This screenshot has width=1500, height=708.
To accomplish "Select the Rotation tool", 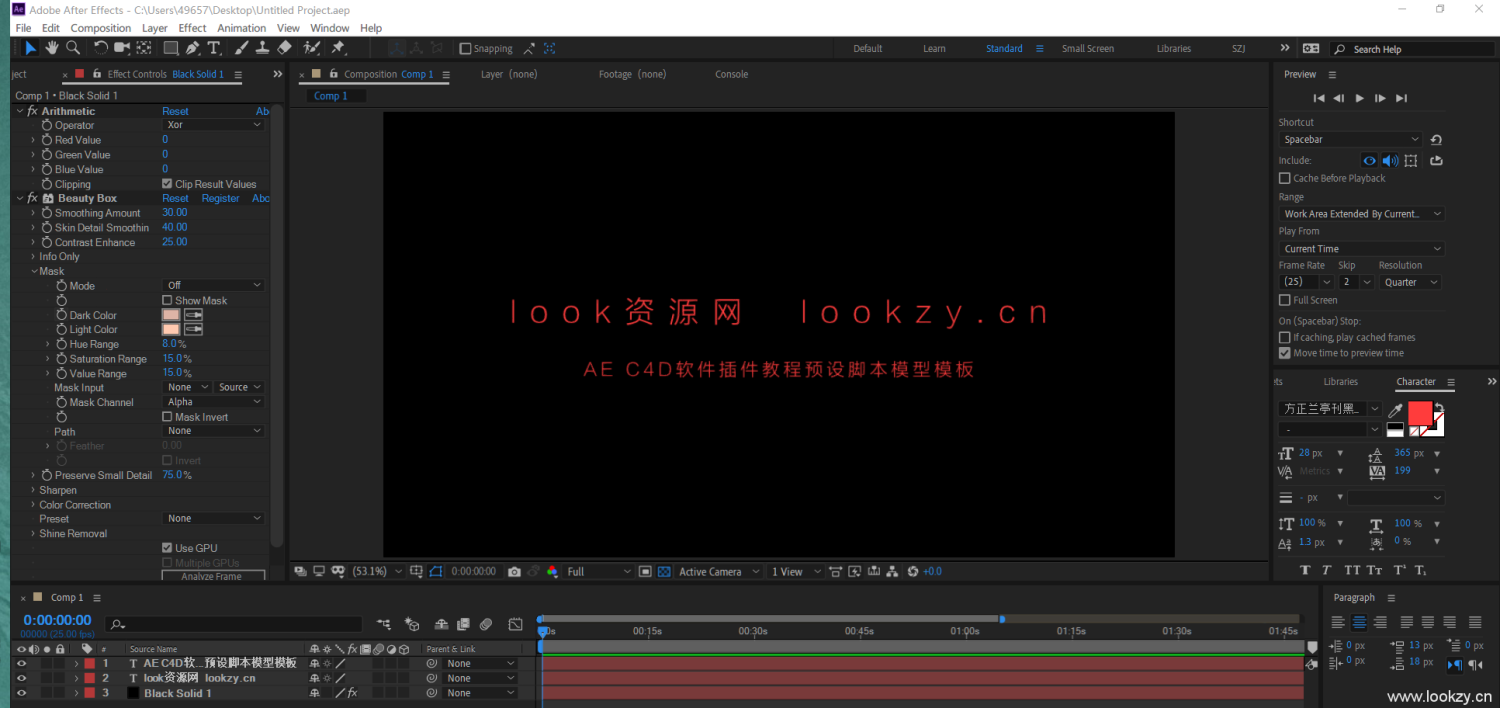I will point(100,48).
